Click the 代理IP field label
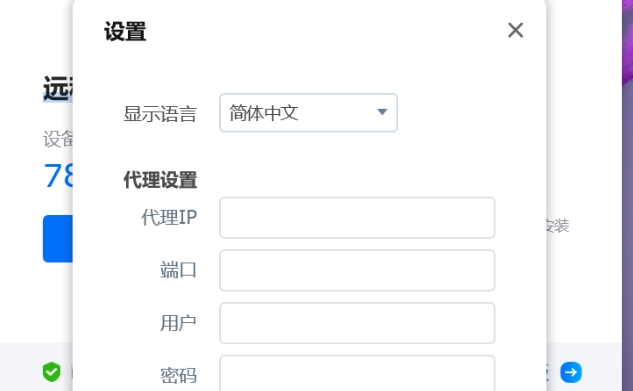The image size is (633, 391). pos(169,217)
